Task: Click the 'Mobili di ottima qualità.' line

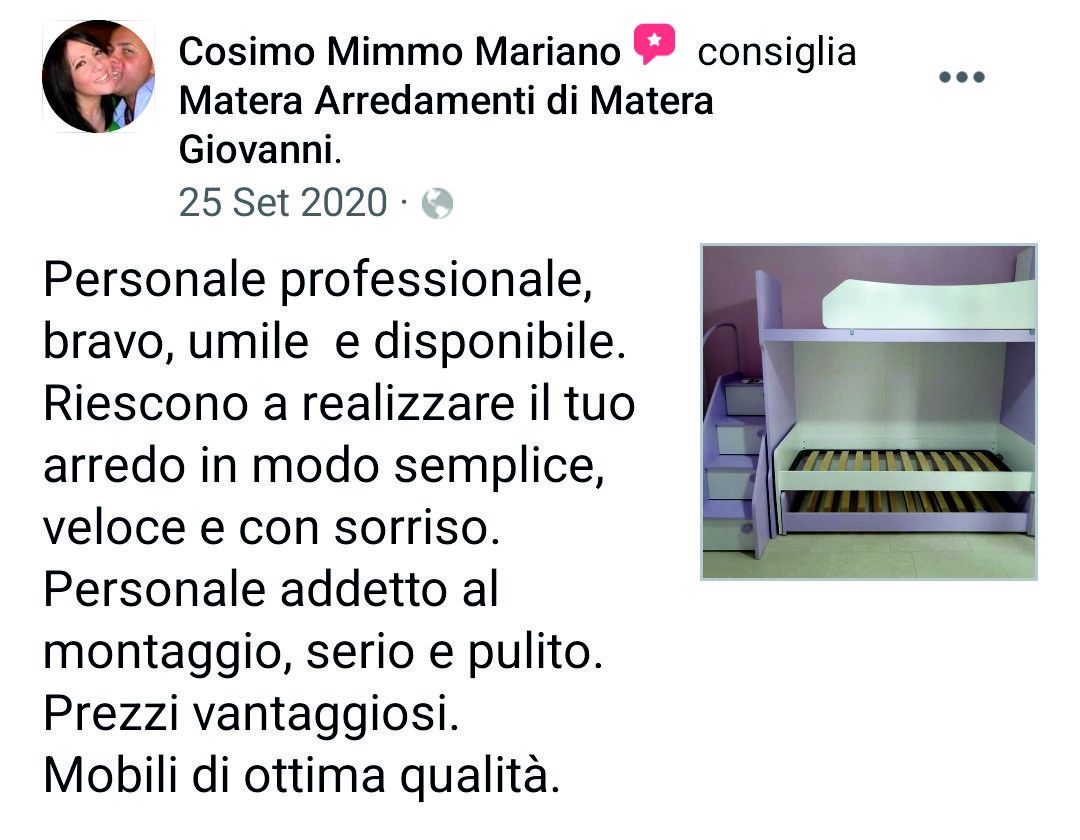Action: [x=302, y=776]
